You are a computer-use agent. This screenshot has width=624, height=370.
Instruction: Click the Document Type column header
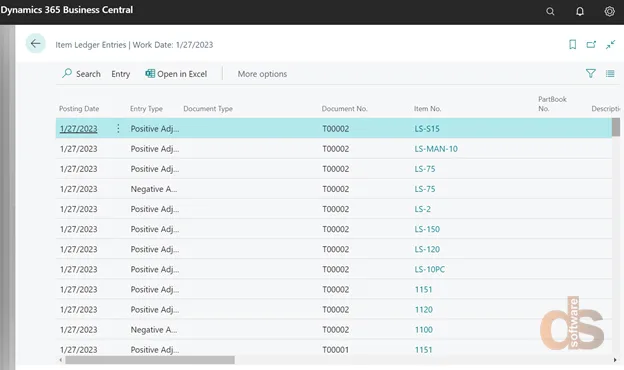208,109
